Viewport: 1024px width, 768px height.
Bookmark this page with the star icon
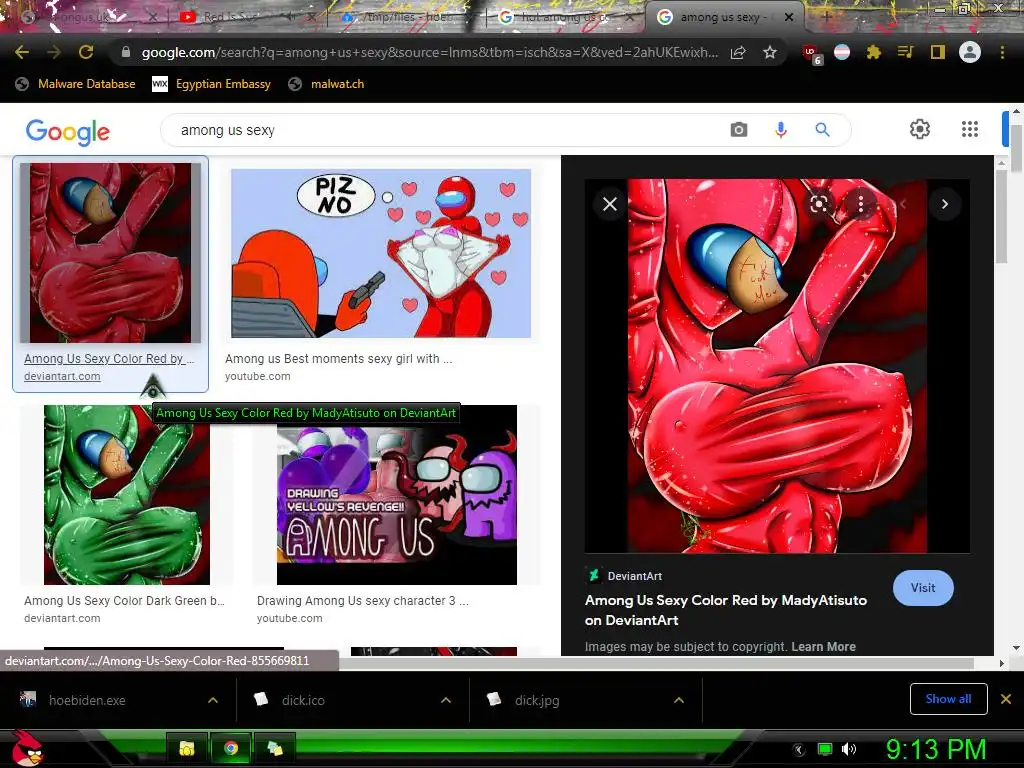coord(770,52)
